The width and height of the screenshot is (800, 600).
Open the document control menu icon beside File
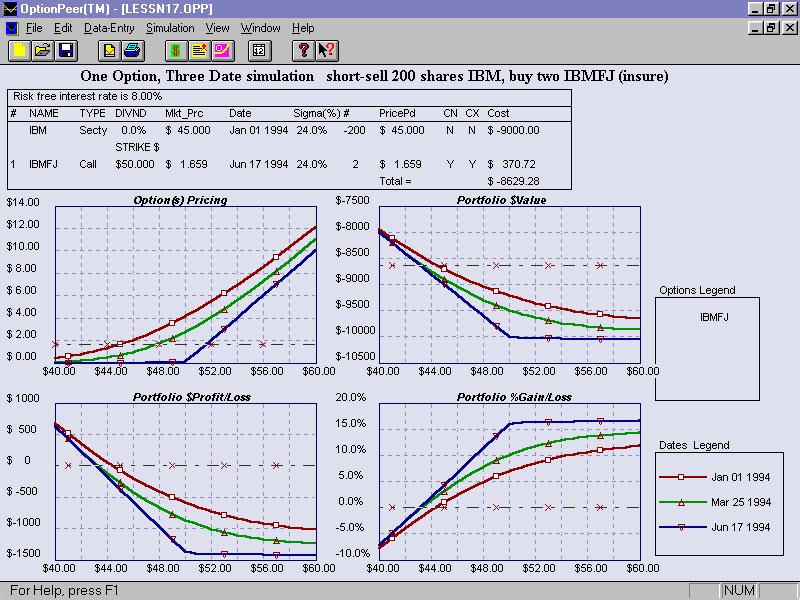click(x=11, y=28)
